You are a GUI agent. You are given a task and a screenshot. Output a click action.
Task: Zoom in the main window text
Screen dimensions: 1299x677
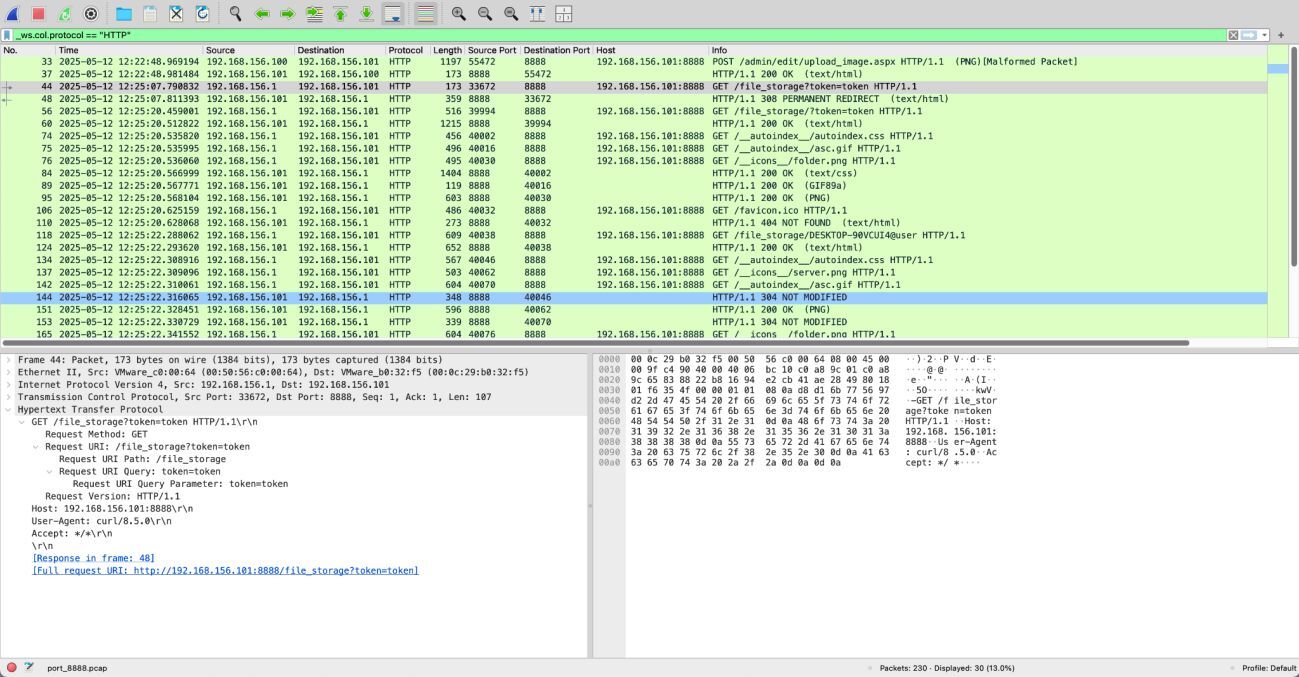[459, 14]
